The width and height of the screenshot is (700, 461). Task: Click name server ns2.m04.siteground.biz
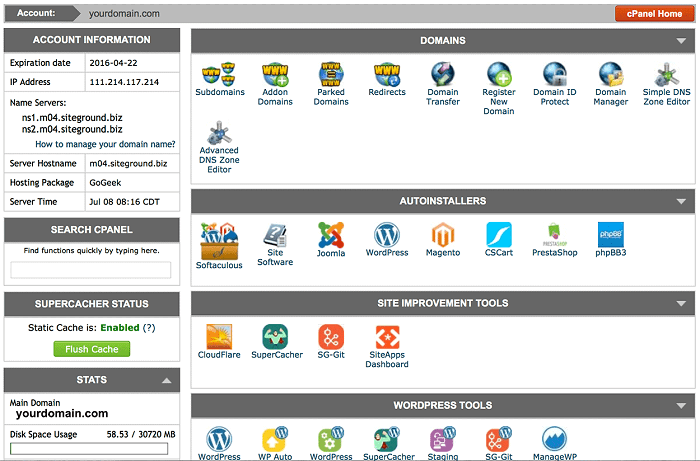click(x=72, y=129)
